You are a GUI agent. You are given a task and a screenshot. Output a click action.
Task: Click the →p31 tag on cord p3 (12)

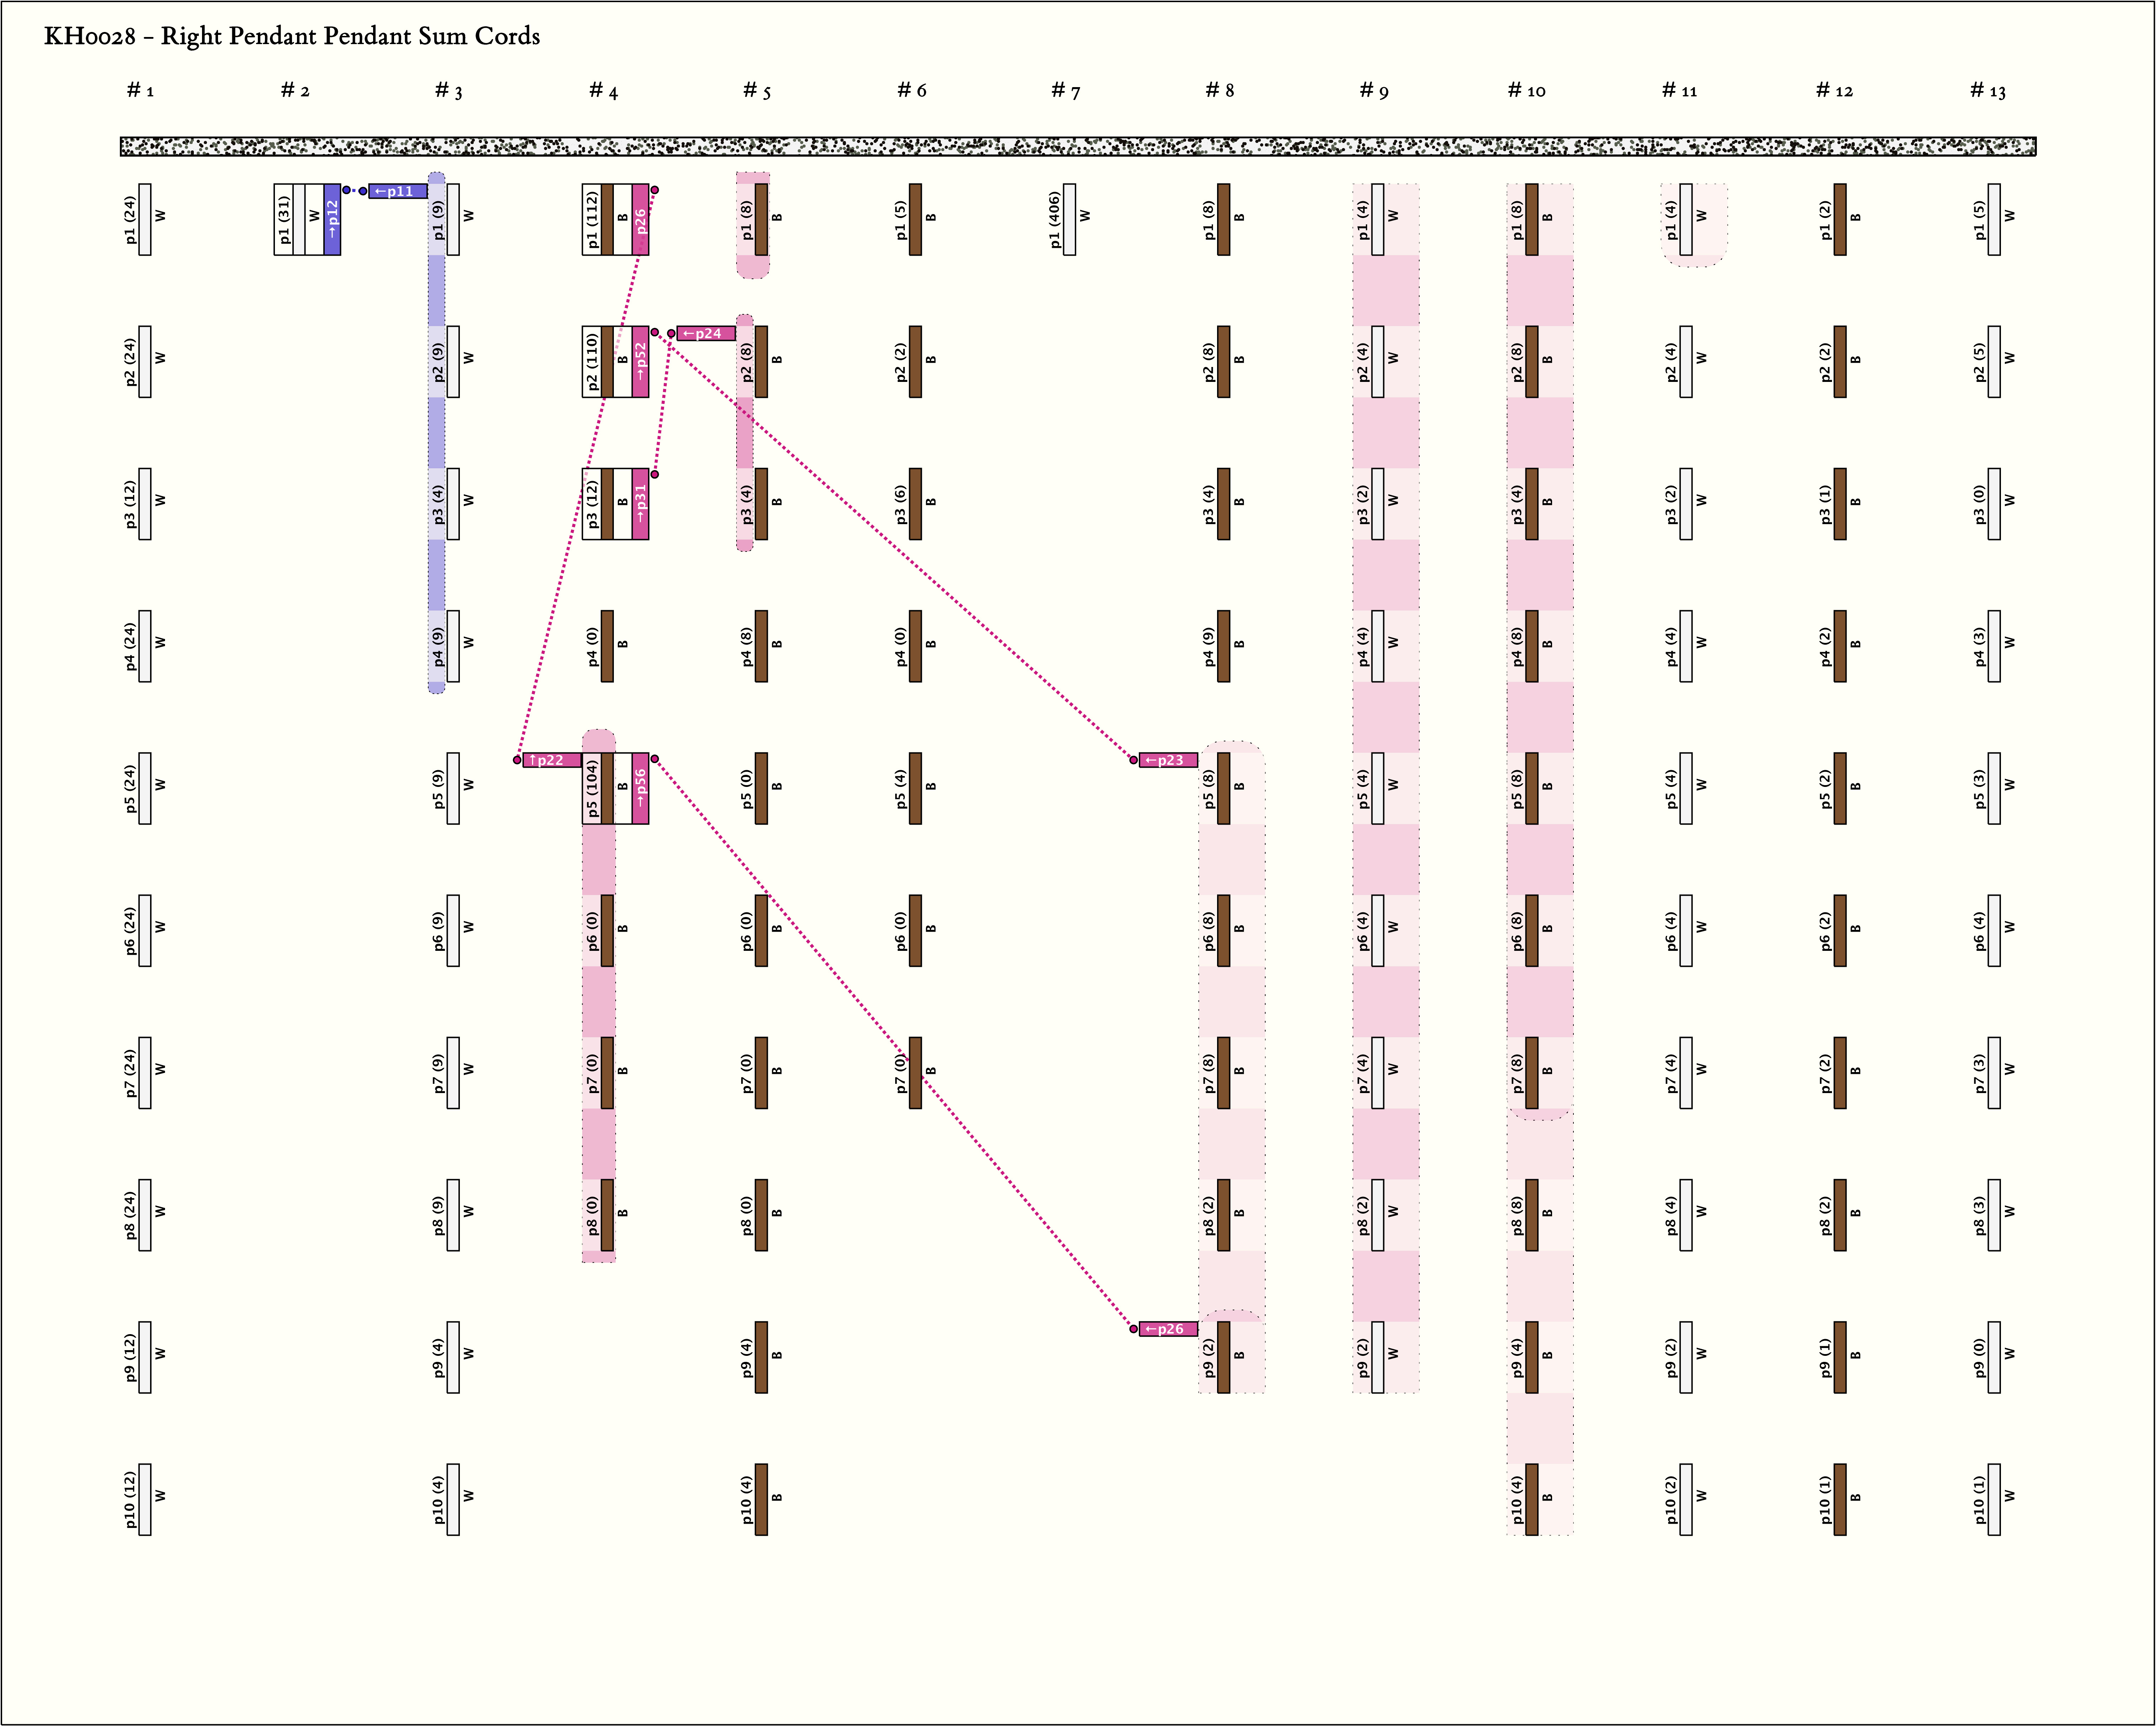pyautogui.click(x=640, y=503)
